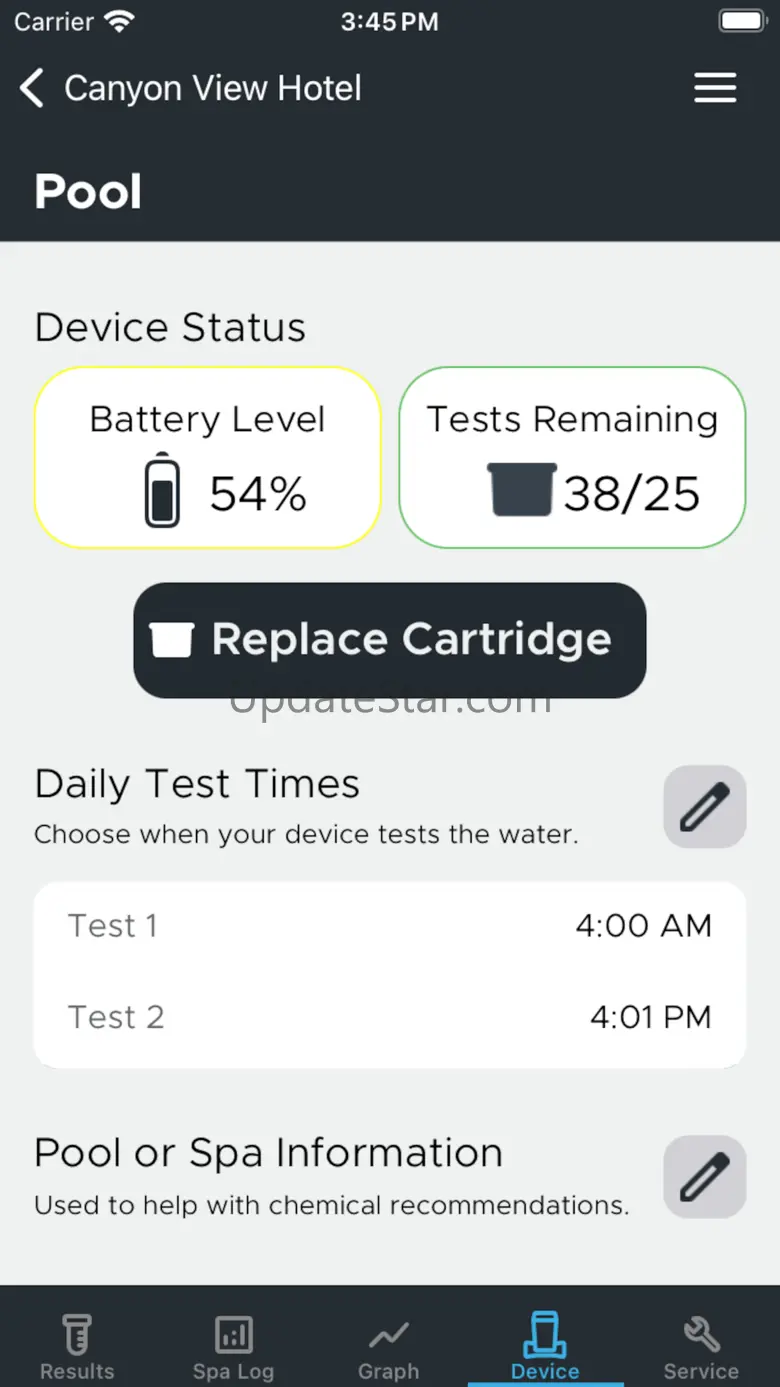The width and height of the screenshot is (780, 1387).
Task: Select the Test 1 time row
Action: coord(389,926)
